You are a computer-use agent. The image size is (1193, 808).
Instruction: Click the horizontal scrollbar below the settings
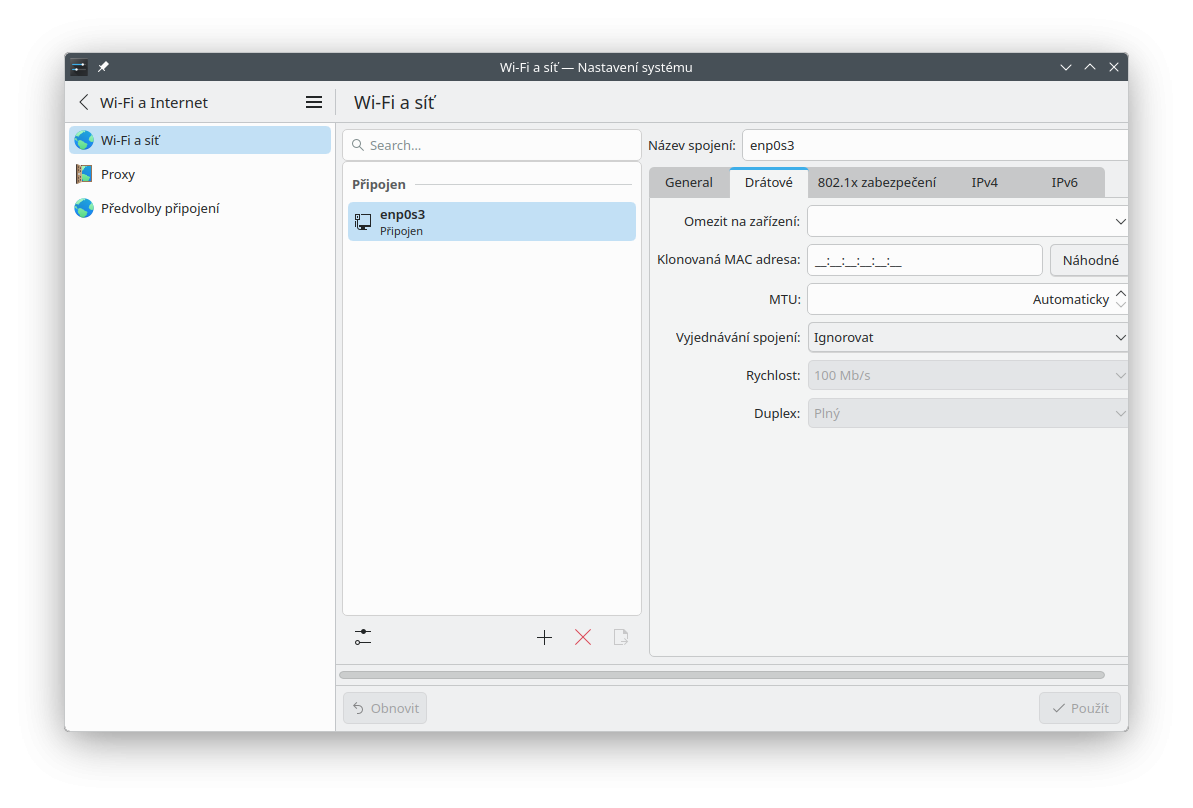click(x=722, y=675)
